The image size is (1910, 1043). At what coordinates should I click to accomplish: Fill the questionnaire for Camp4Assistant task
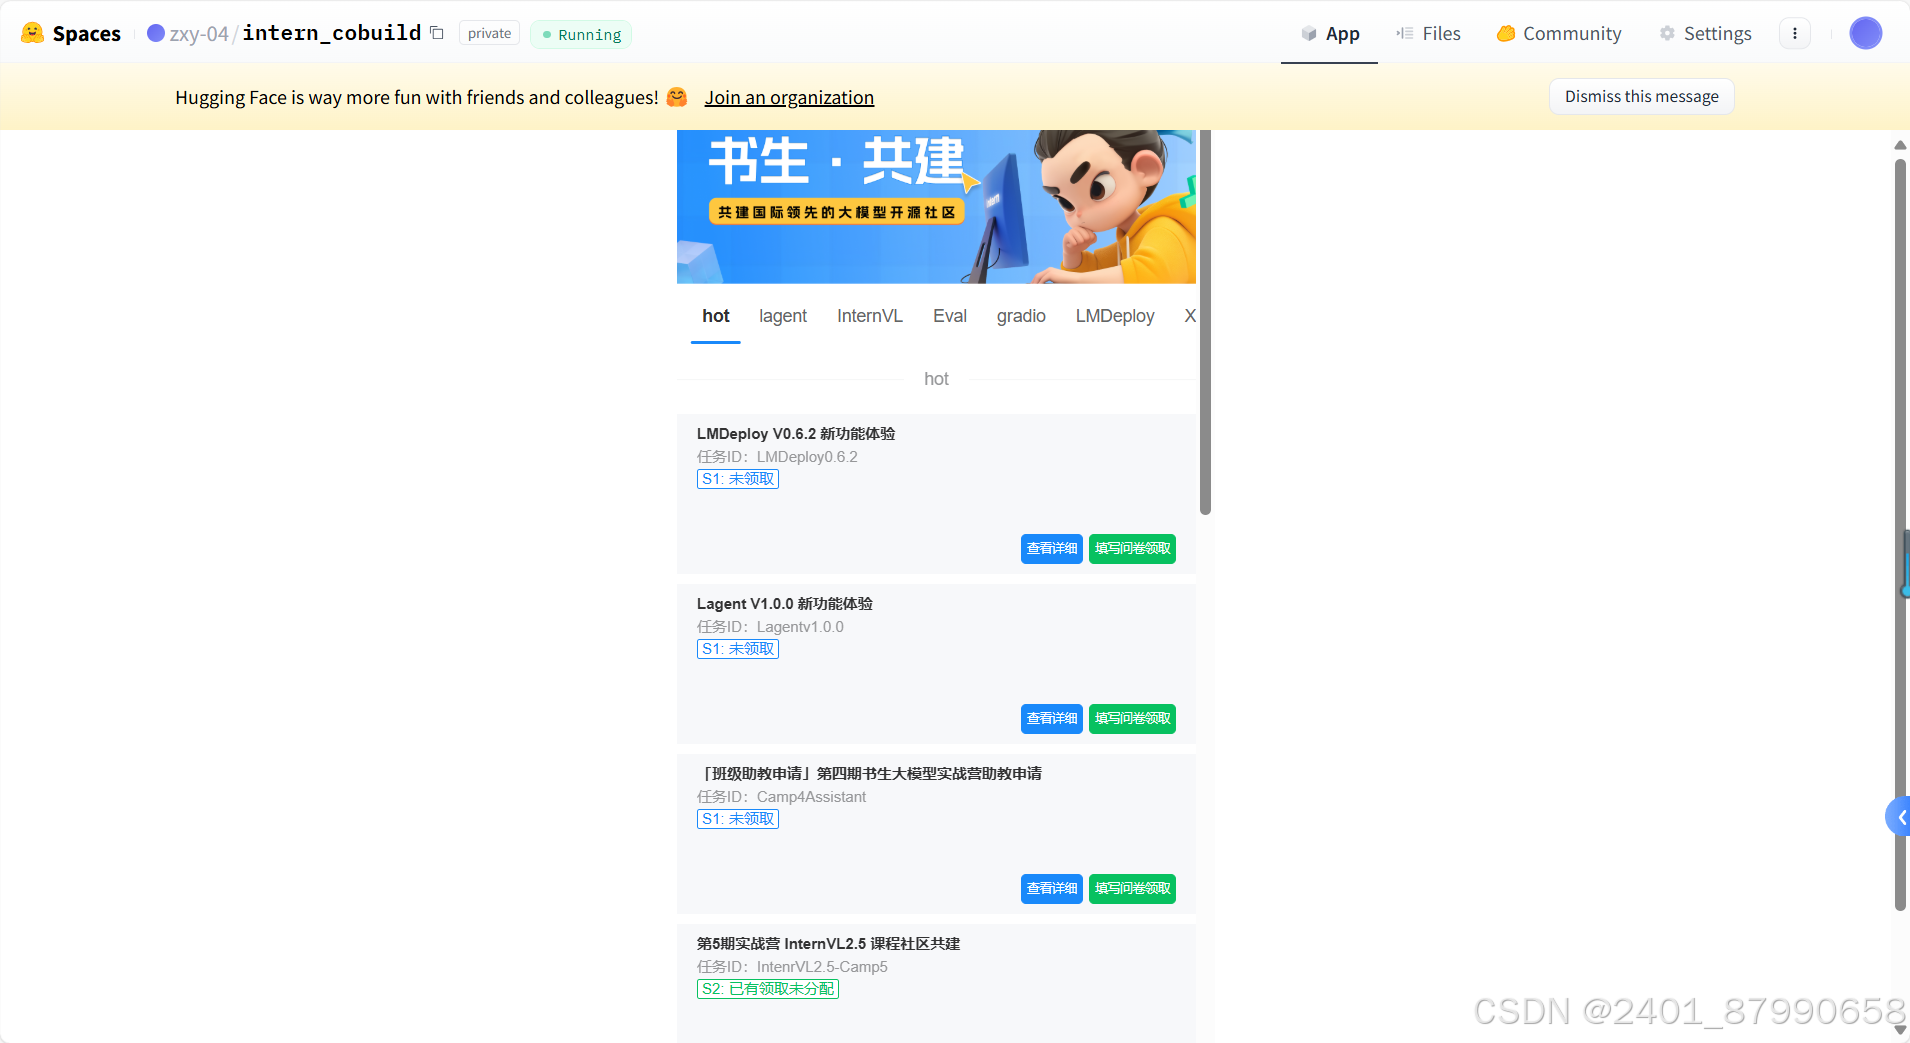[x=1132, y=888]
